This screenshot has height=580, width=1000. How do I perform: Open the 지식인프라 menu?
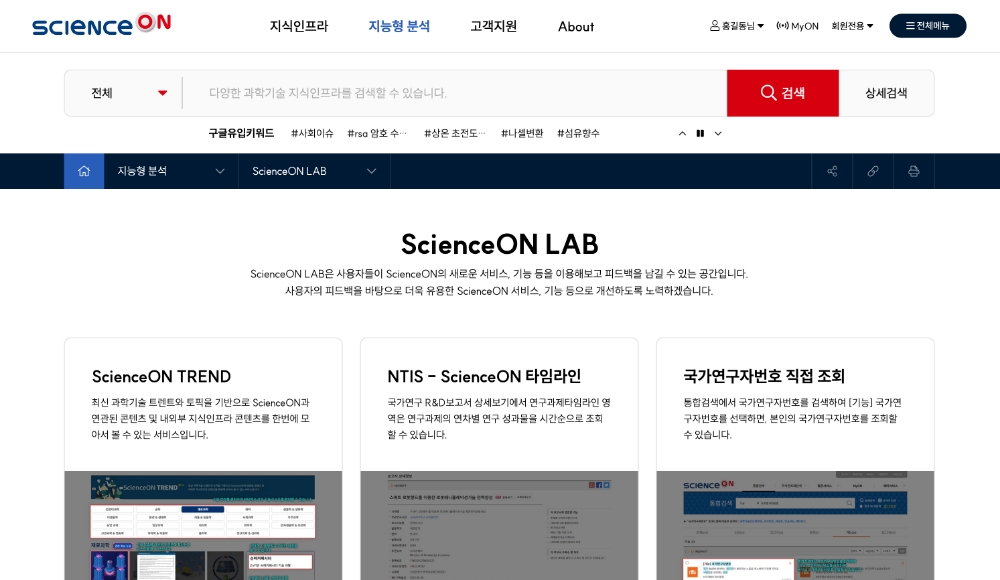pyautogui.click(x=298, y=26)
